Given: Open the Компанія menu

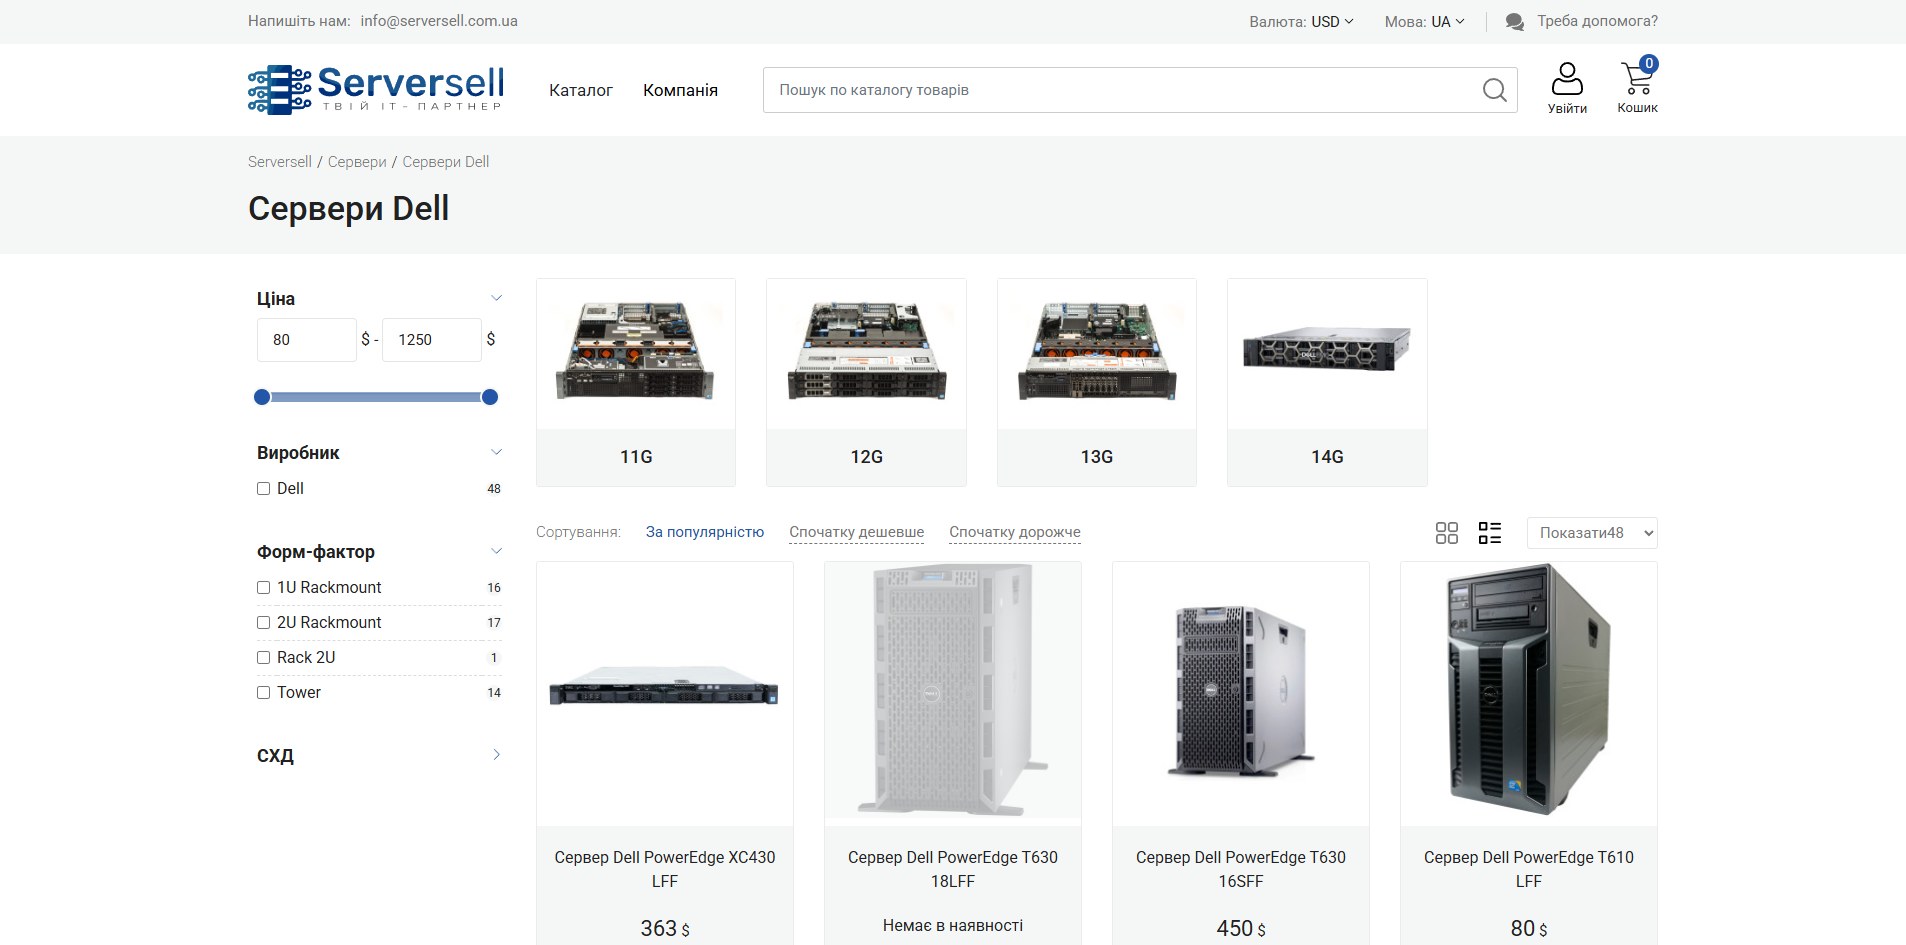Looking at the screenshot, I should coord(680,90).
